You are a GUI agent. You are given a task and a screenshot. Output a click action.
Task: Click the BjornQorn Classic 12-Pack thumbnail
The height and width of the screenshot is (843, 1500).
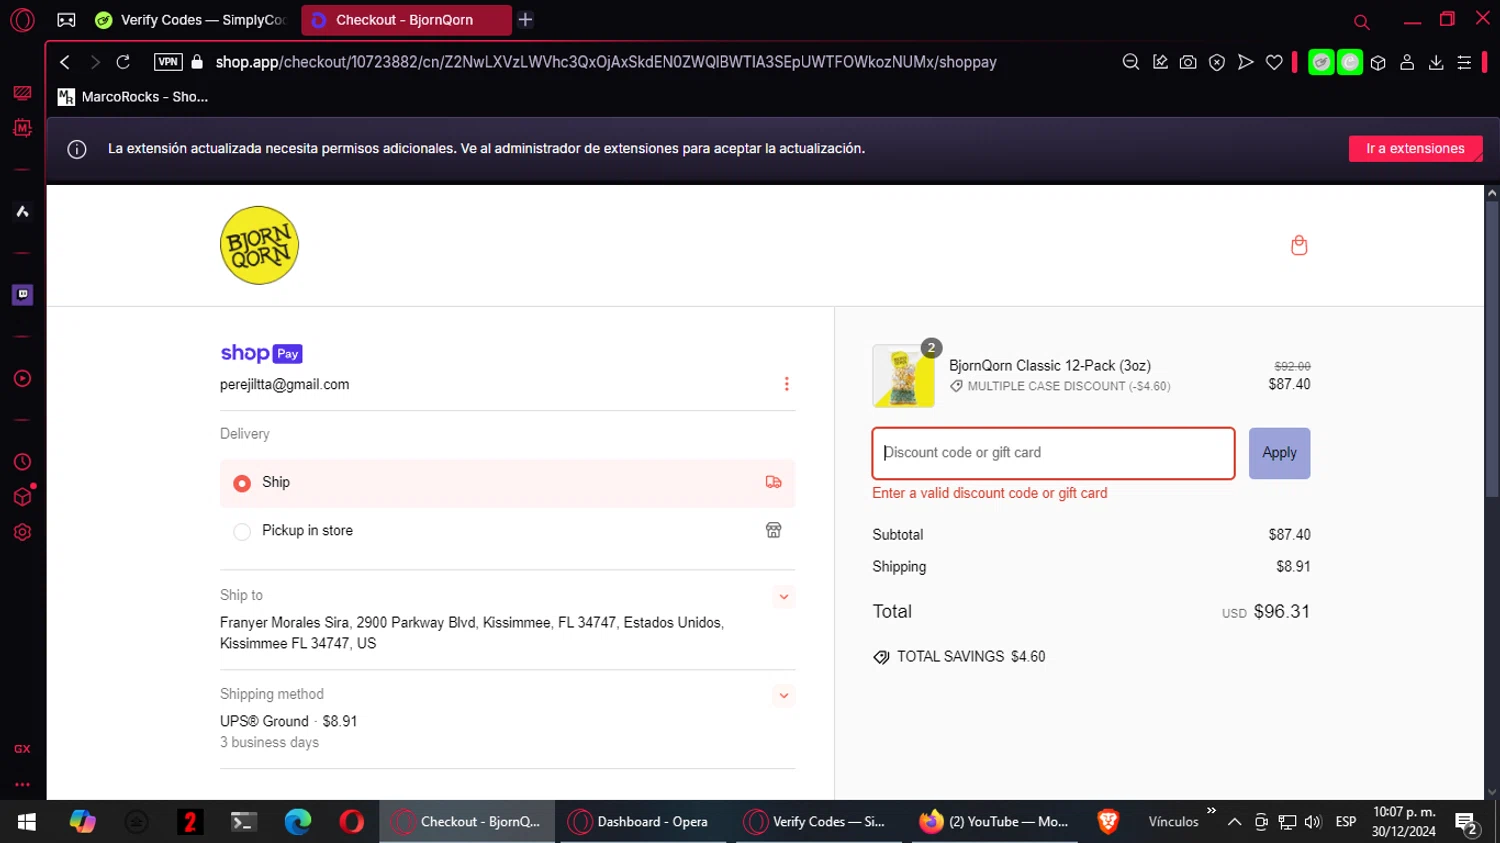coord(904,376)
